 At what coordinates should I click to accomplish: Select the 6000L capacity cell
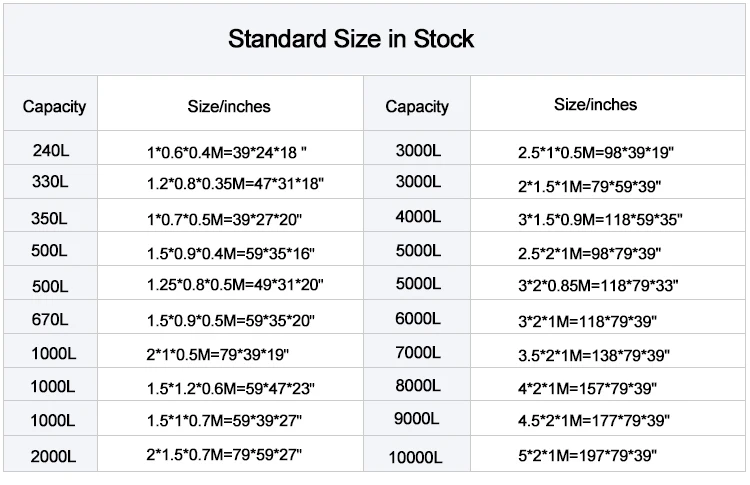point(417,320)
